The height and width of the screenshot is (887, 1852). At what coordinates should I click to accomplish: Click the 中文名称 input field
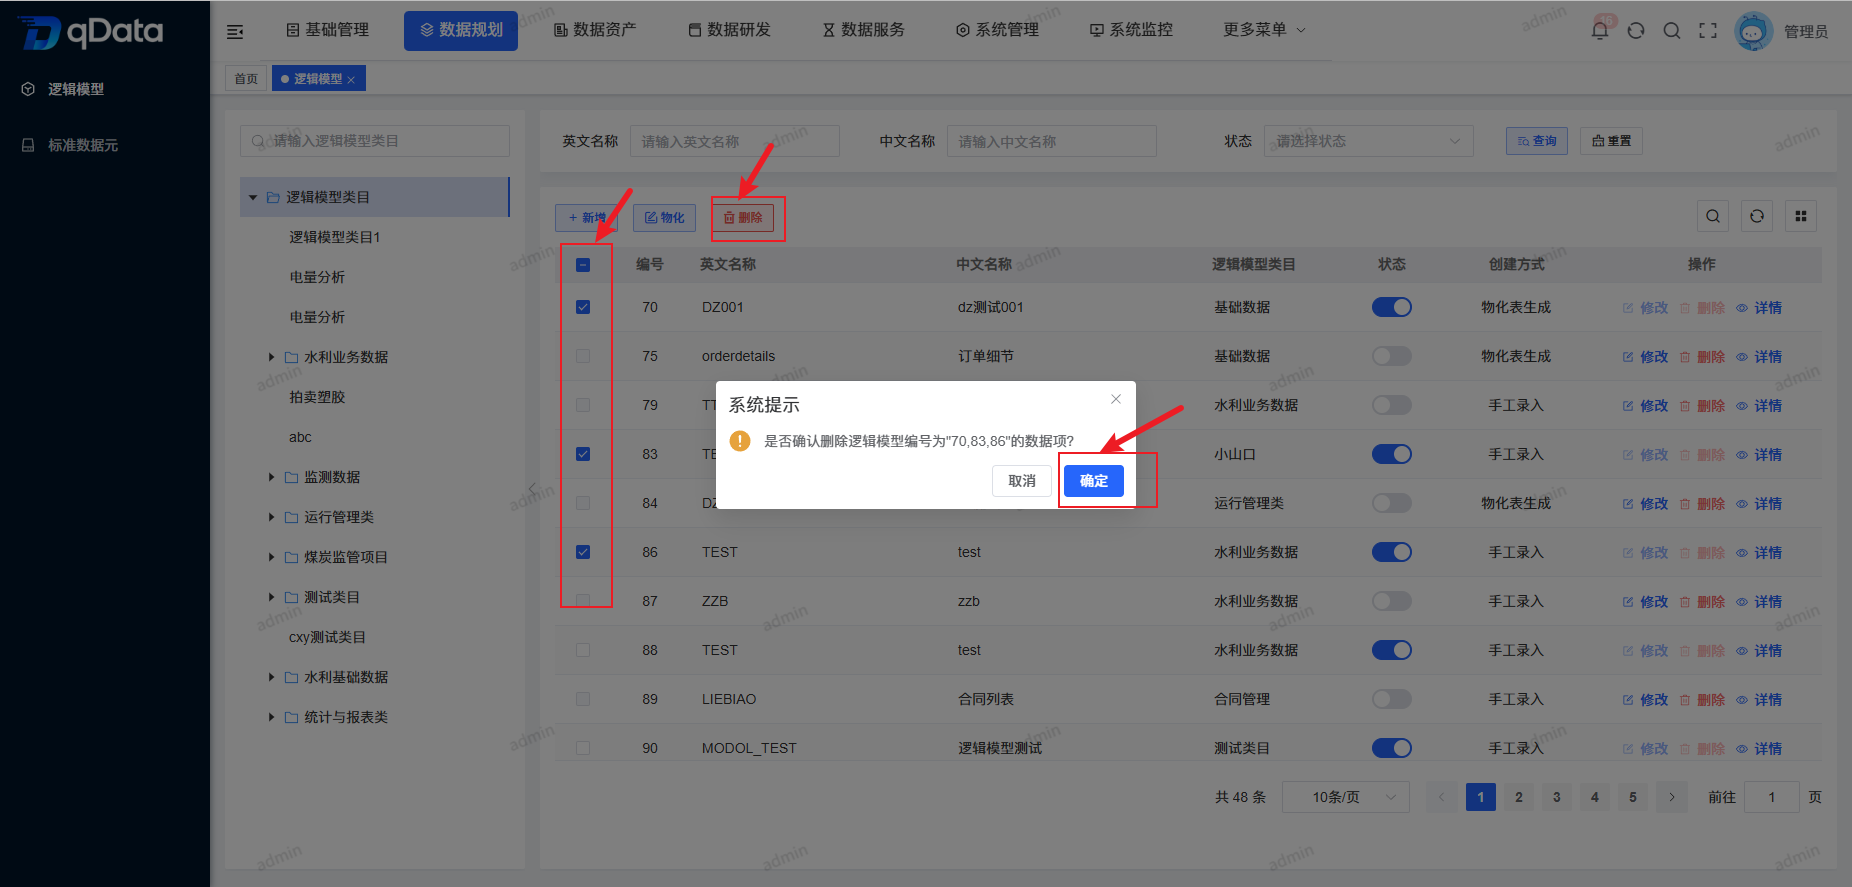tap(1052, 141)
